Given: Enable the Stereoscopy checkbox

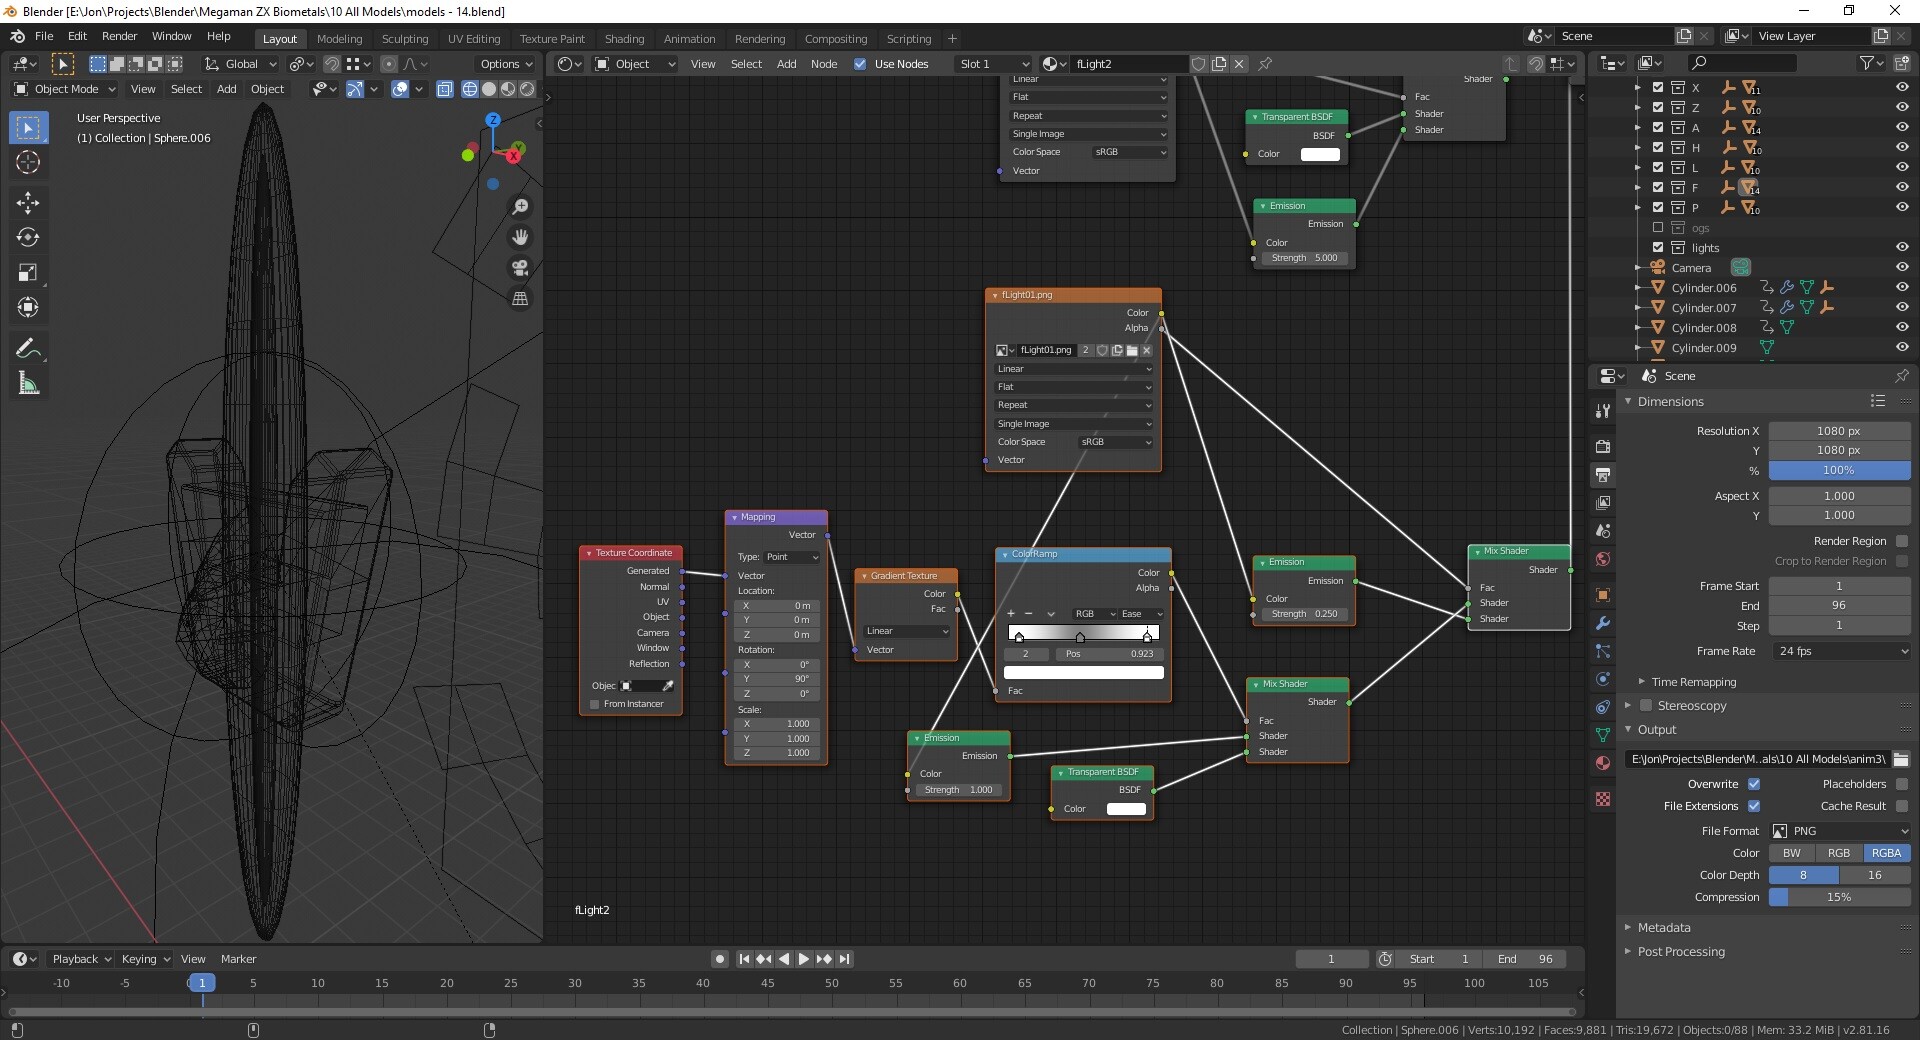Looking at the screenshot, I should pos(1646,705).
